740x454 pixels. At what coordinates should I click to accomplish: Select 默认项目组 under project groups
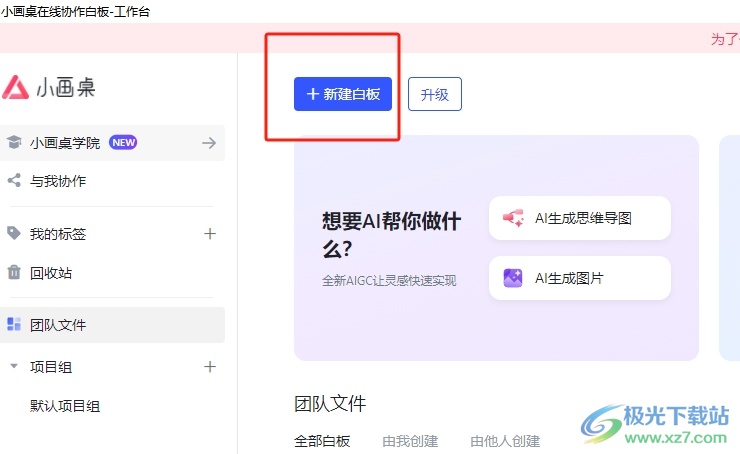tap(65, 406)
